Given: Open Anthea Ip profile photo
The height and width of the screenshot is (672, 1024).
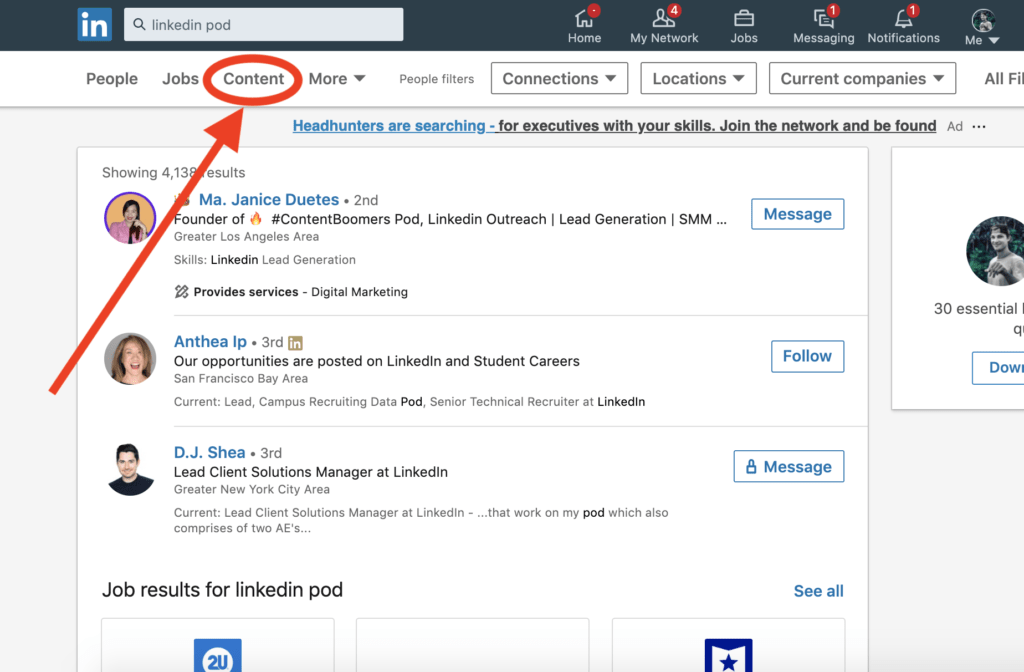Looking at the screenshot, I should click(x=130, y=359).
